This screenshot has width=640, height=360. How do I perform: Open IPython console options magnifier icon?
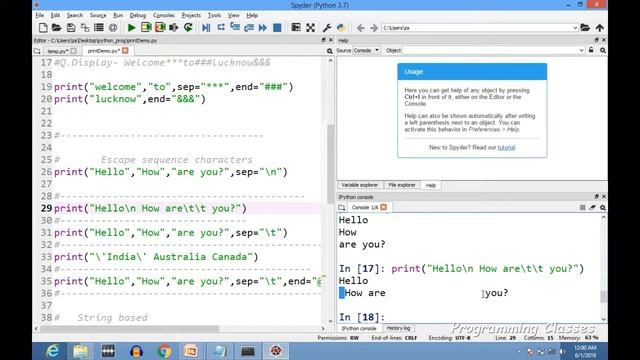603,208
